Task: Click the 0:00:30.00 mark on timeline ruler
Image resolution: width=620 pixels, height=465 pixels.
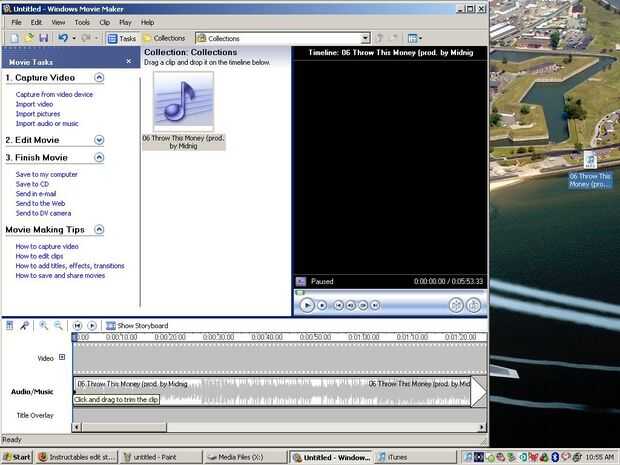Action: pos(218,337)
